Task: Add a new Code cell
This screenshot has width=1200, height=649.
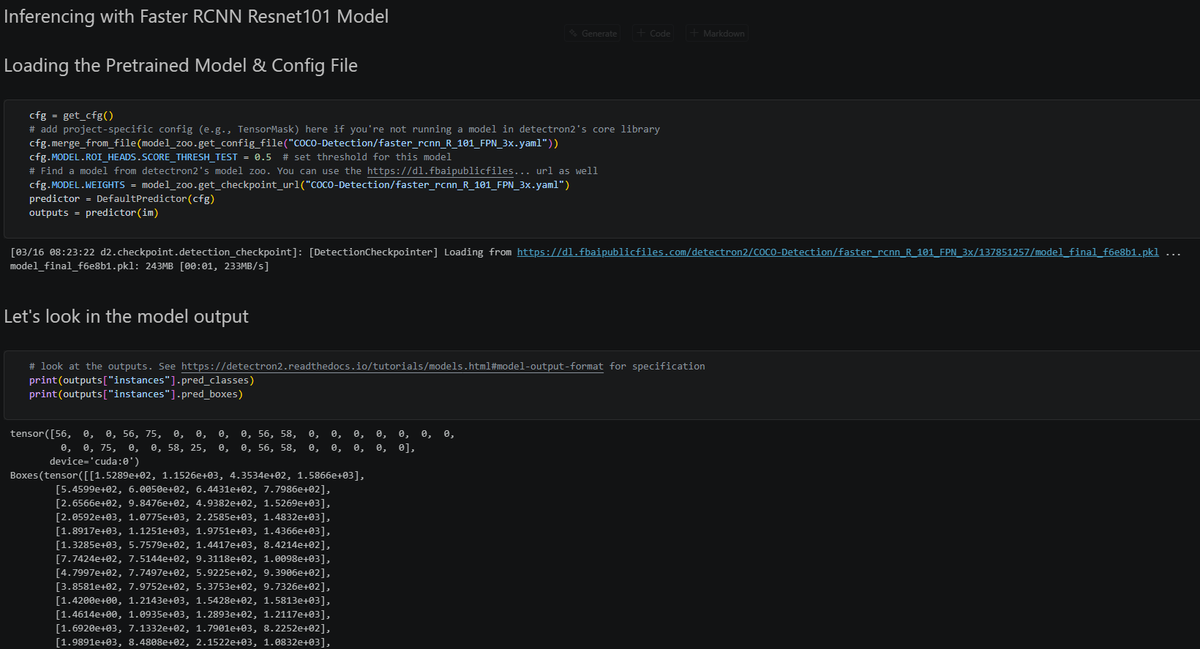Action: pos(654,34)
